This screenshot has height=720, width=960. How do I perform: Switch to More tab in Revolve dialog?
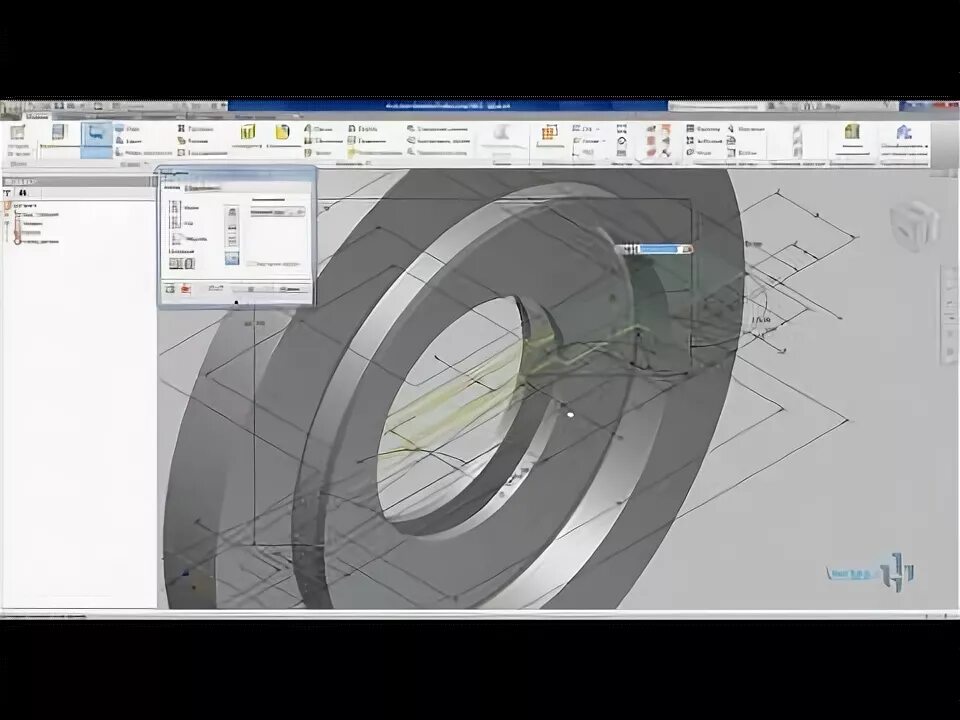click(x=201, y=189)
